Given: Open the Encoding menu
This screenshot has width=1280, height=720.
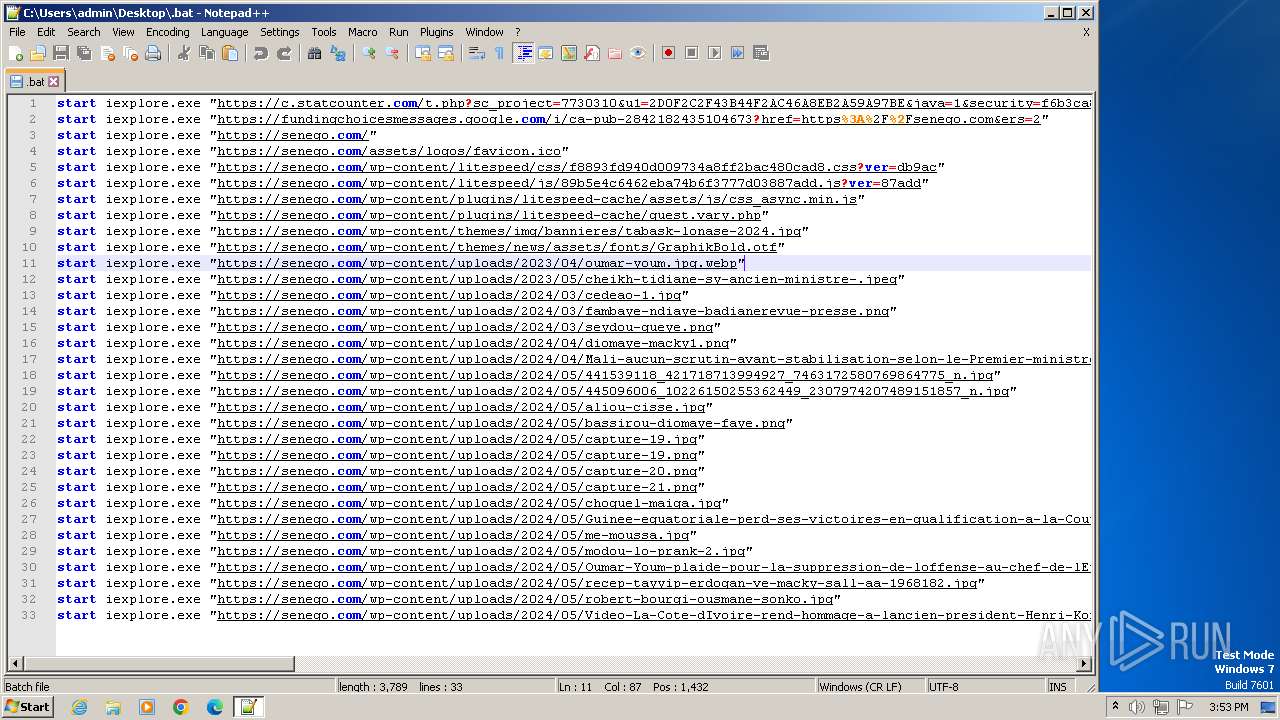Looking at the screenshot, I should coord(167,32).
